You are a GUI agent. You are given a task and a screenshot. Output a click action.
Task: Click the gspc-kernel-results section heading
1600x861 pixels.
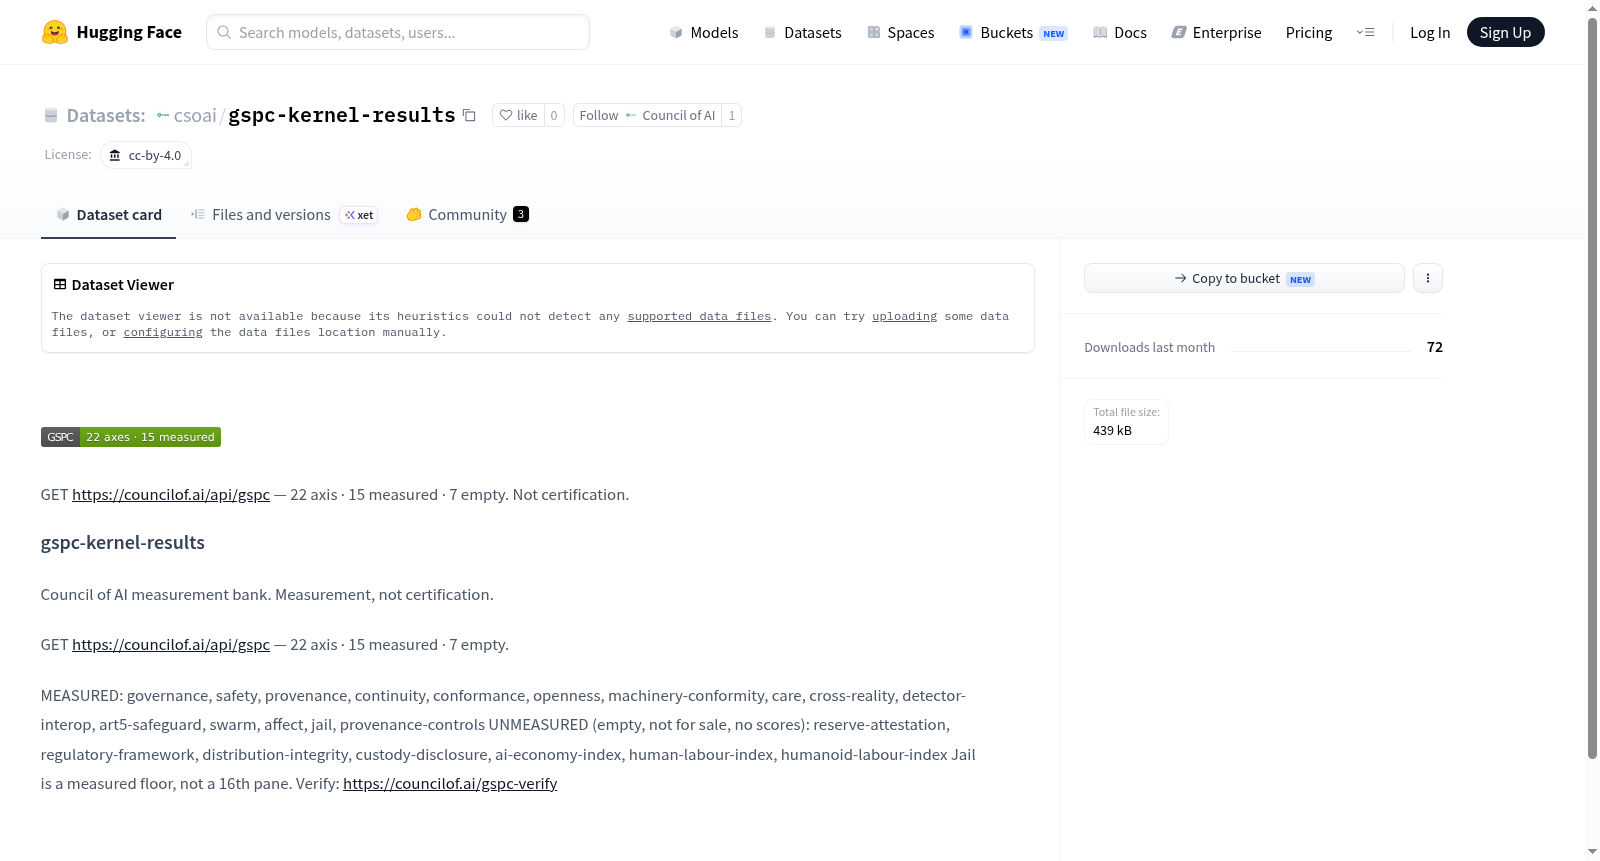point(123,543)
